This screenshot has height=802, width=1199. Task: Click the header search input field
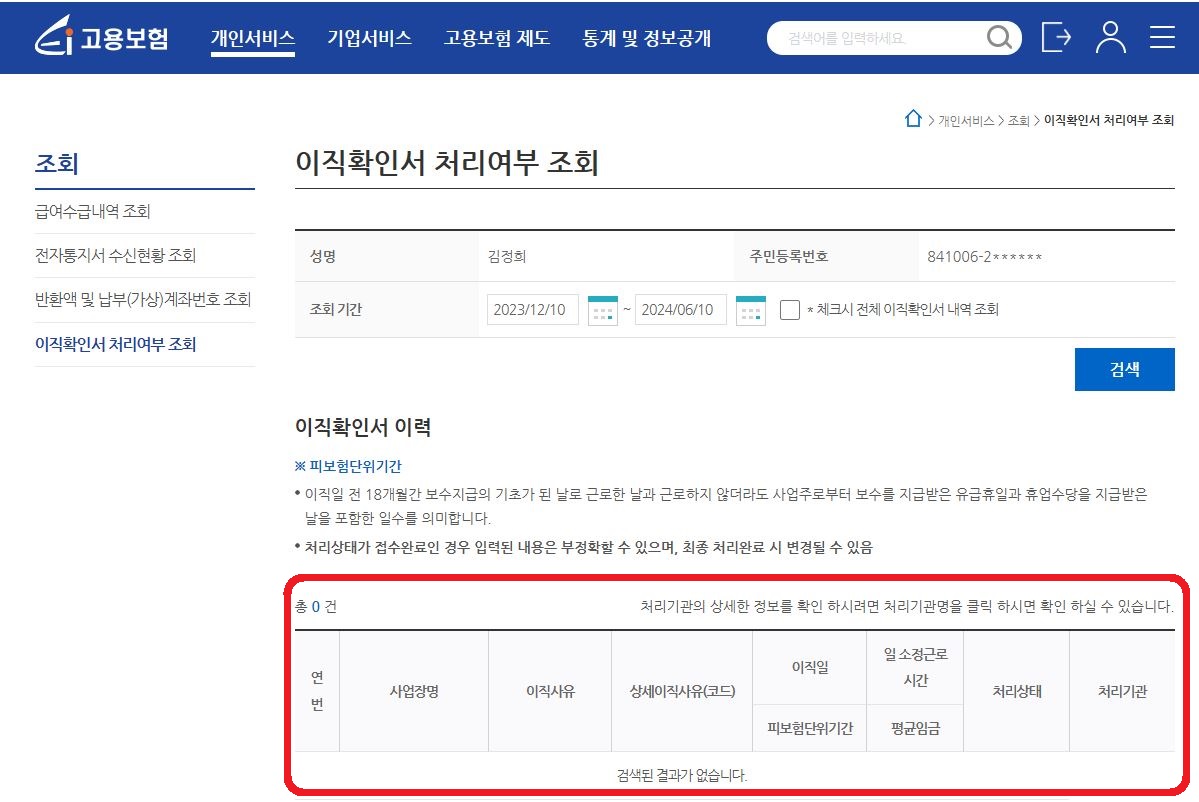pos(880,37)
